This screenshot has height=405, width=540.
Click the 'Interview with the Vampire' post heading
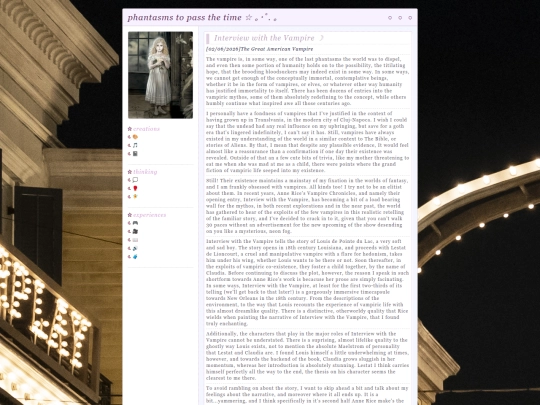click(264, 38)
